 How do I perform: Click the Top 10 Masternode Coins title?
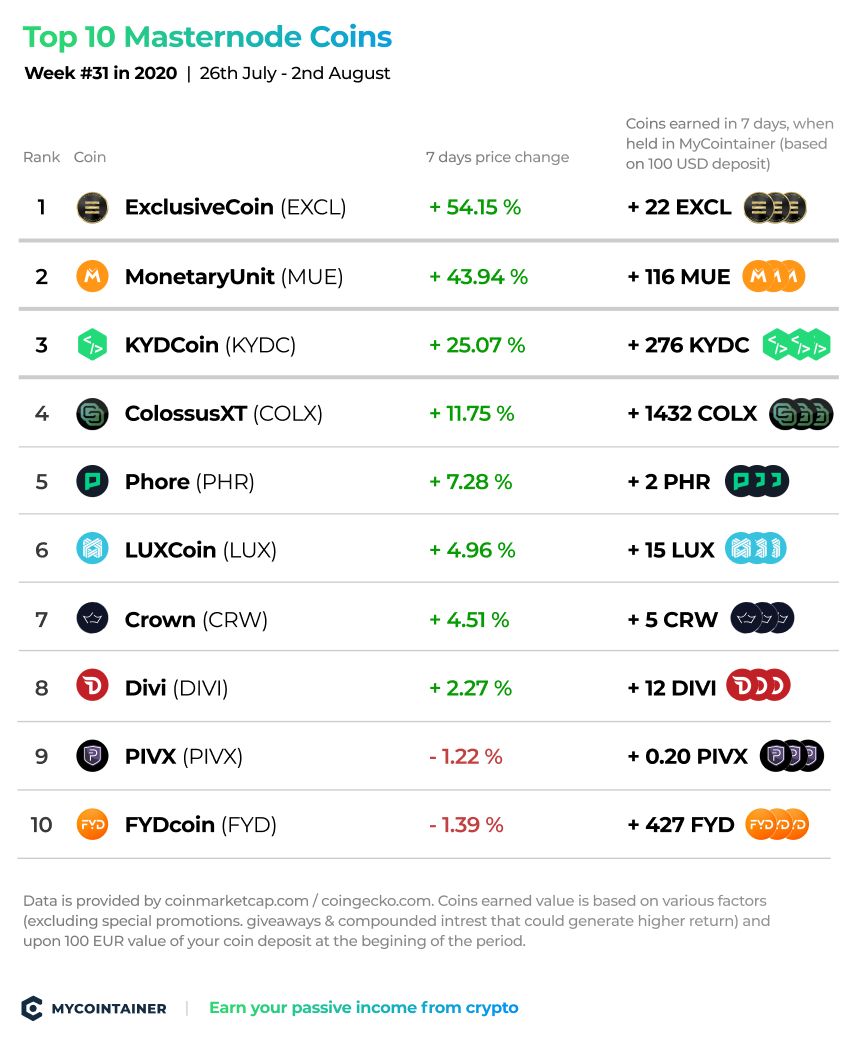click(x=208, y=38)
